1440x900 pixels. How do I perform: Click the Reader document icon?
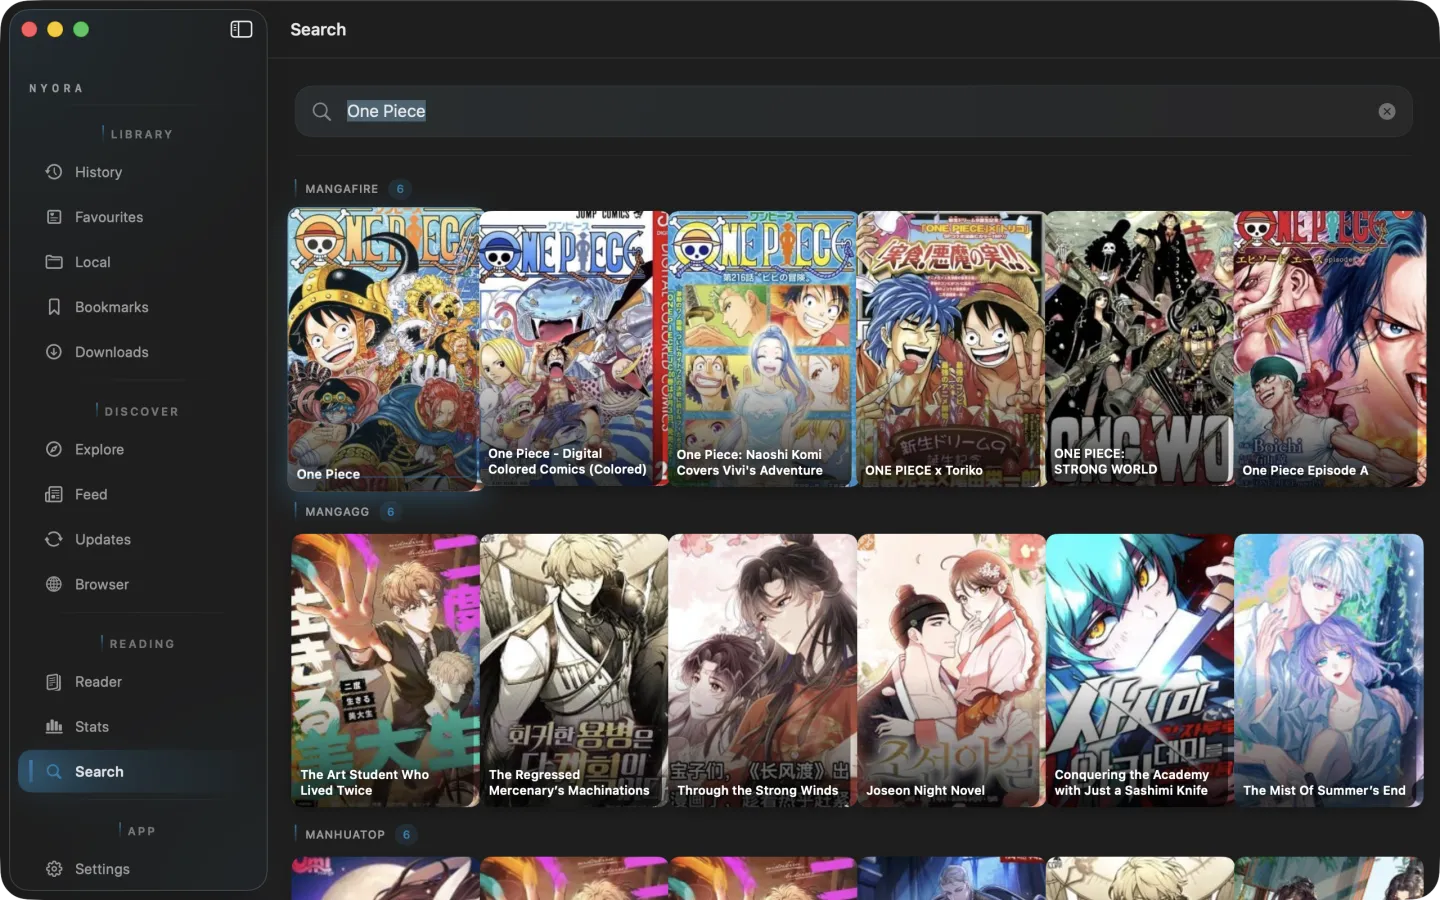54,682
